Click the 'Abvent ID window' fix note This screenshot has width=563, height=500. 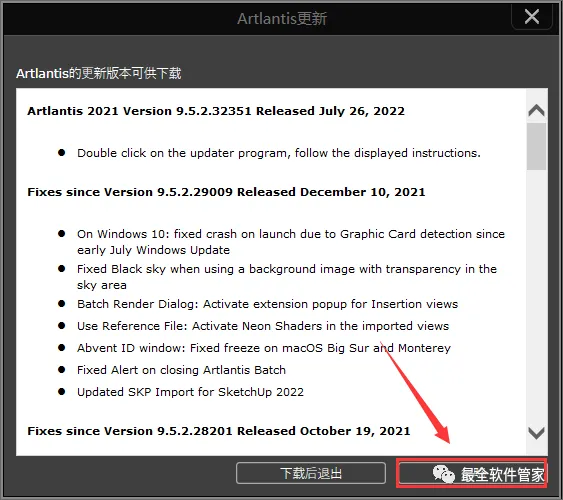tap(264, 348)
